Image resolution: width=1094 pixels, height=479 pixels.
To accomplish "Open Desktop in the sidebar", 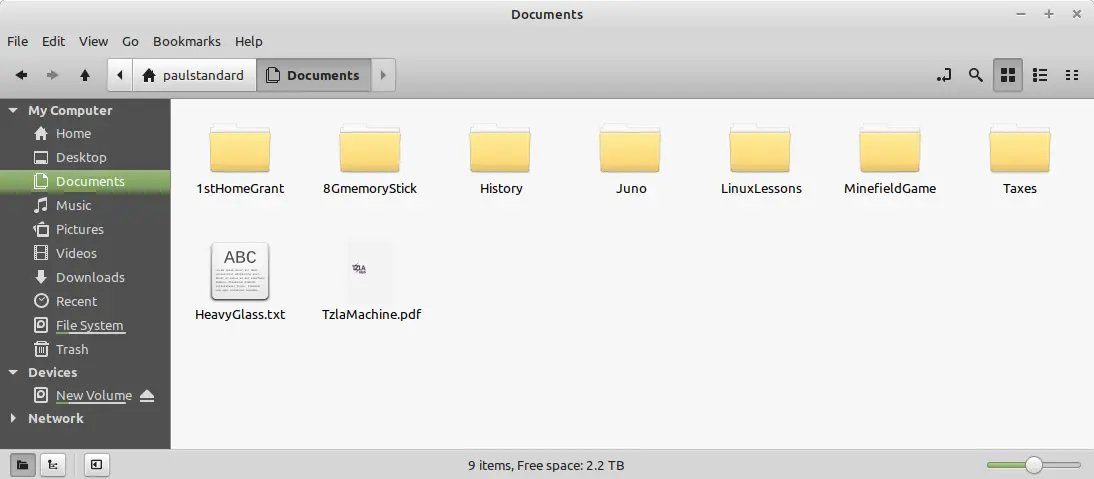I will (x=85, y=158).
